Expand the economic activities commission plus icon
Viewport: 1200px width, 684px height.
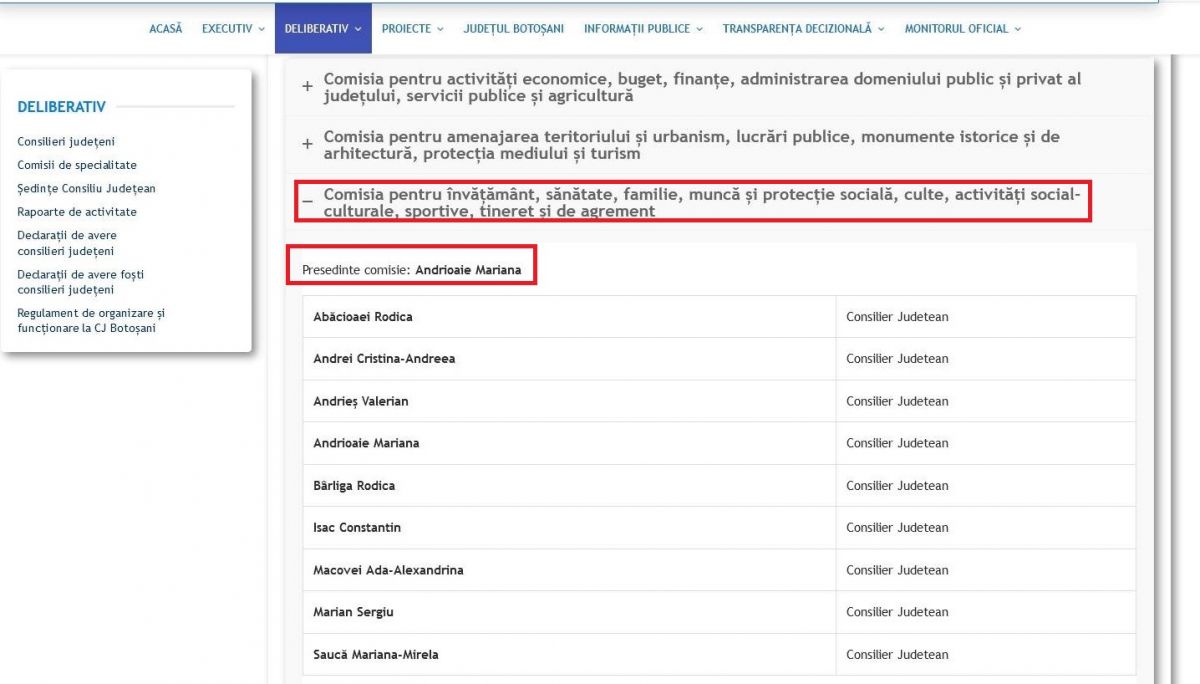tap(308, 87)
